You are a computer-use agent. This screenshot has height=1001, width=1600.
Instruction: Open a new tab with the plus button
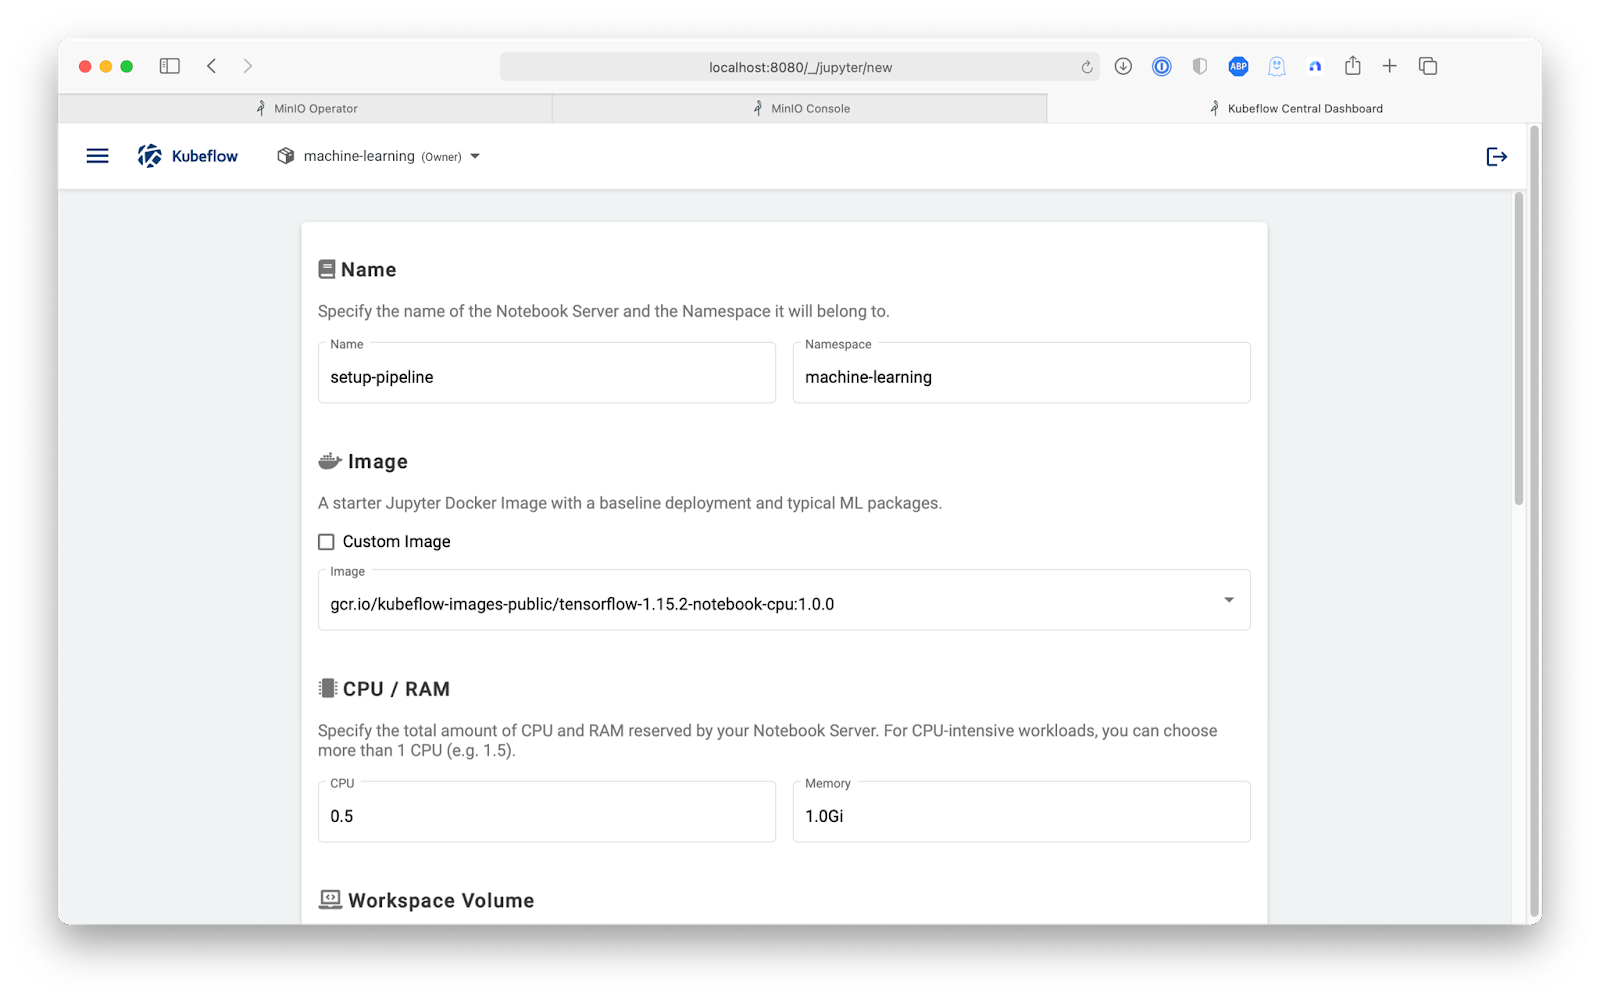tap(1389, 66)
